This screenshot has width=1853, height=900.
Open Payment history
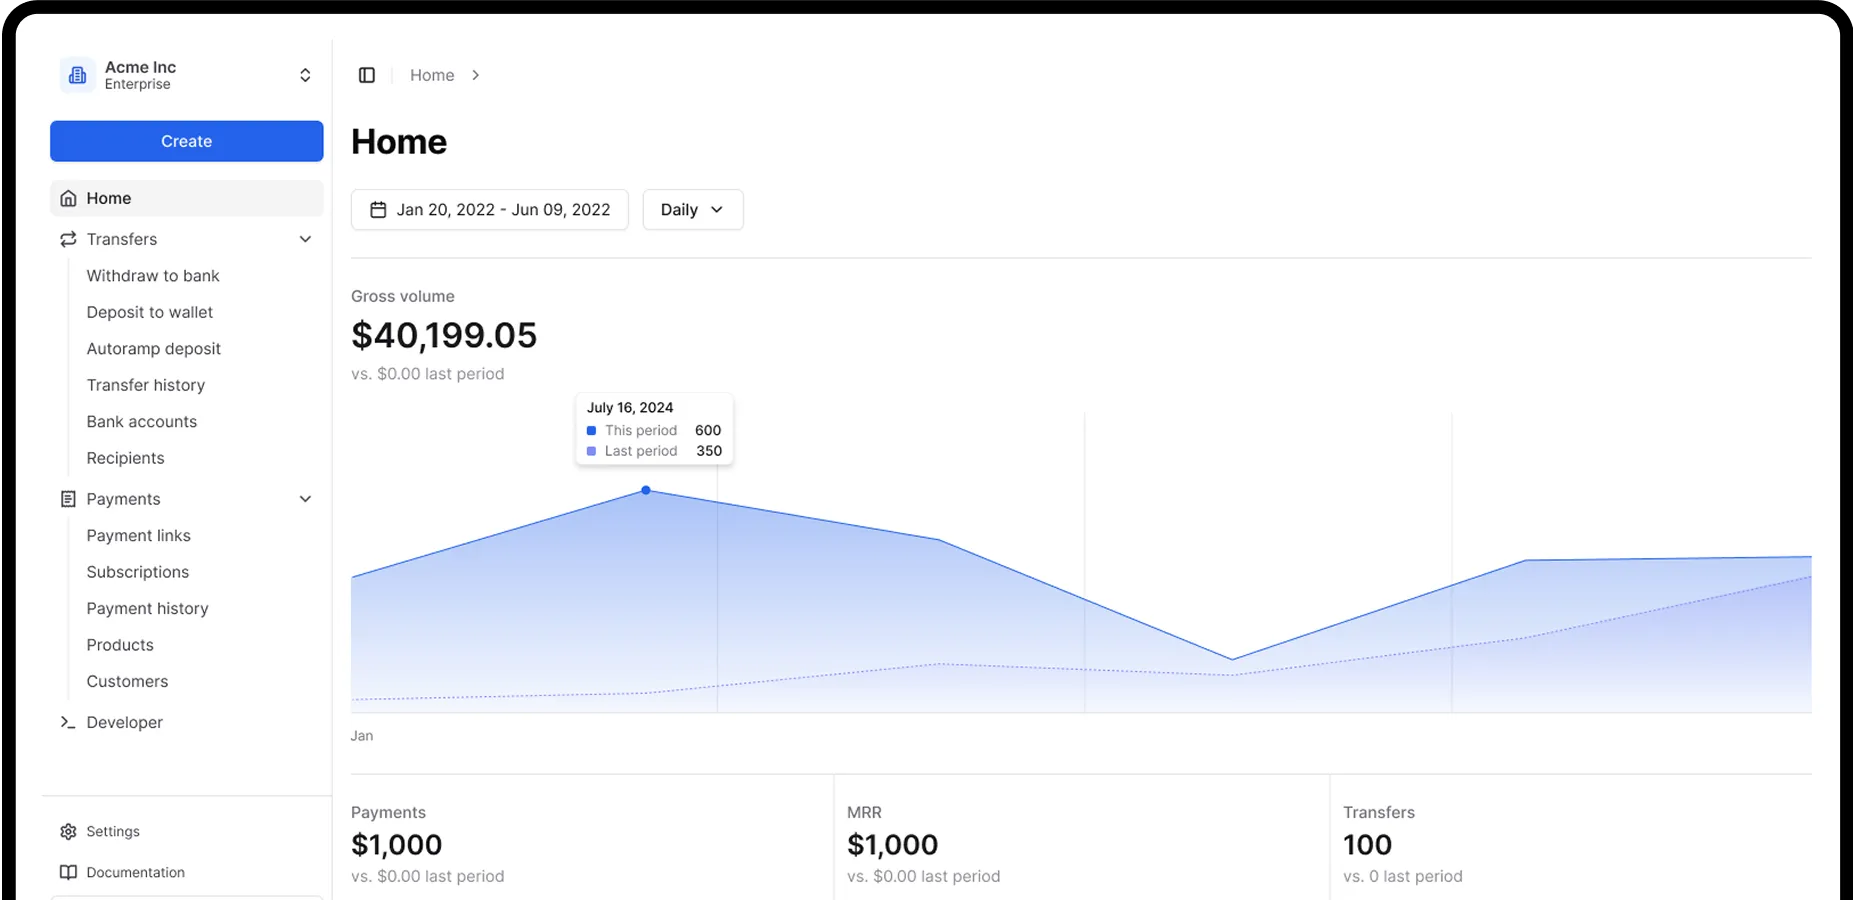148,609
